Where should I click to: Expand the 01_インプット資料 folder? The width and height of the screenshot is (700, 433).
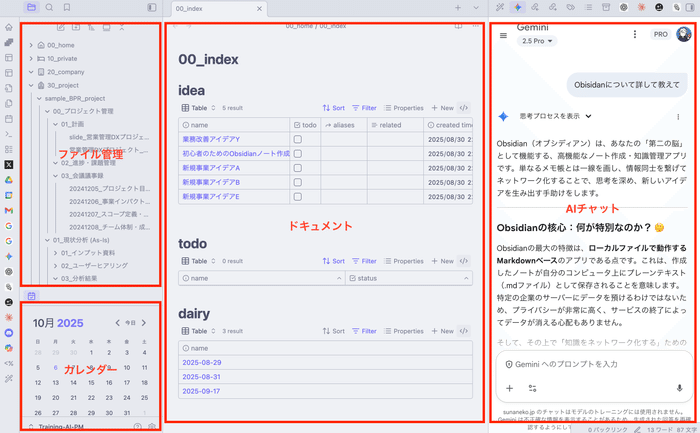coord(55,253)
